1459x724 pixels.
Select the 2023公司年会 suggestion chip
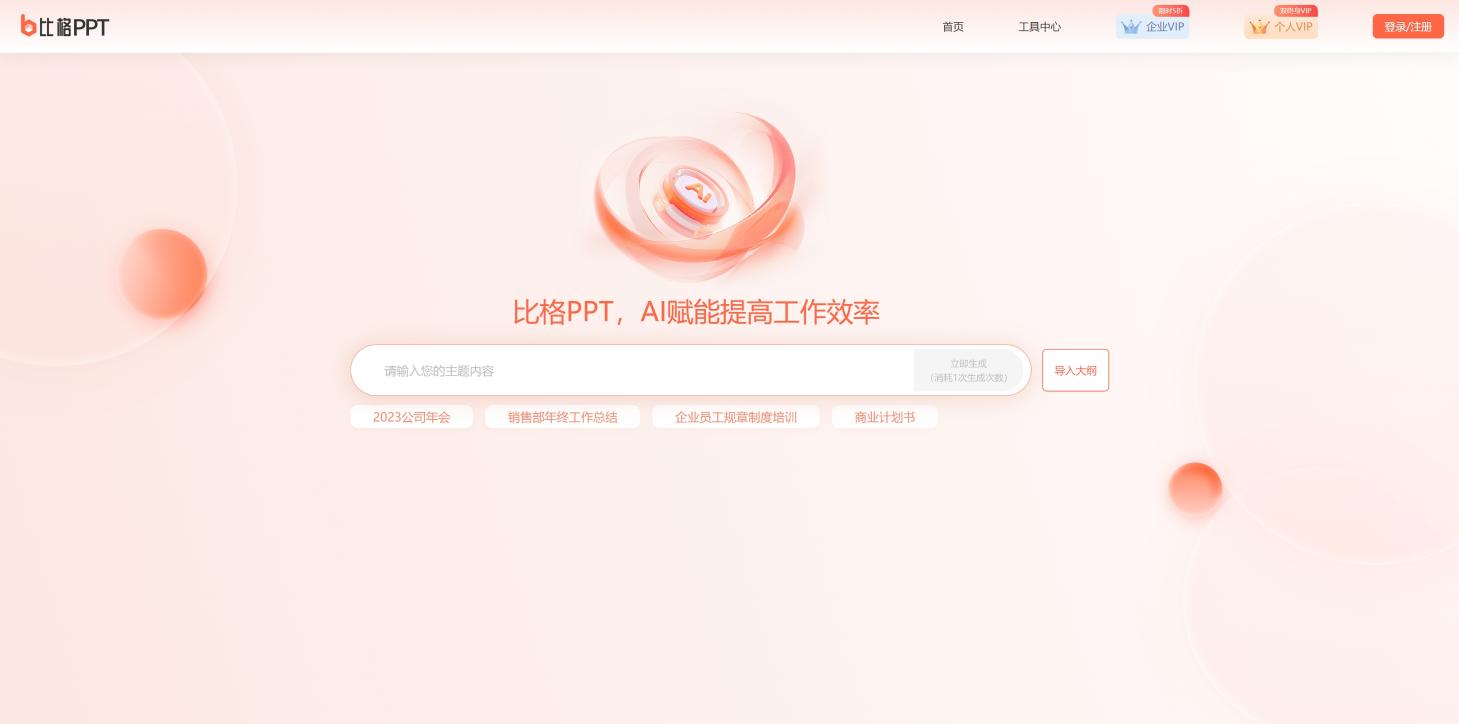point(411,417)
